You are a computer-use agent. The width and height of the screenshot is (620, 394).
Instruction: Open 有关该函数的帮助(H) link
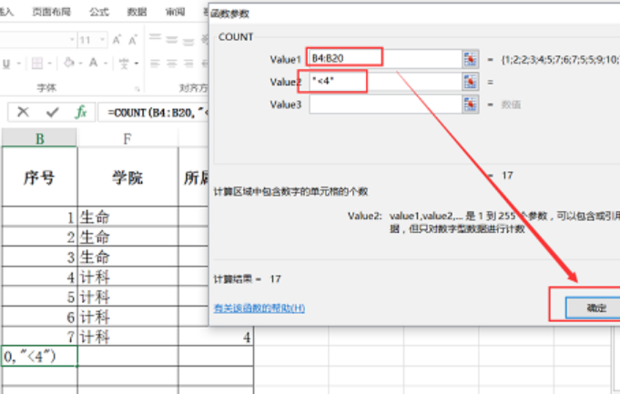coord(259,308)
